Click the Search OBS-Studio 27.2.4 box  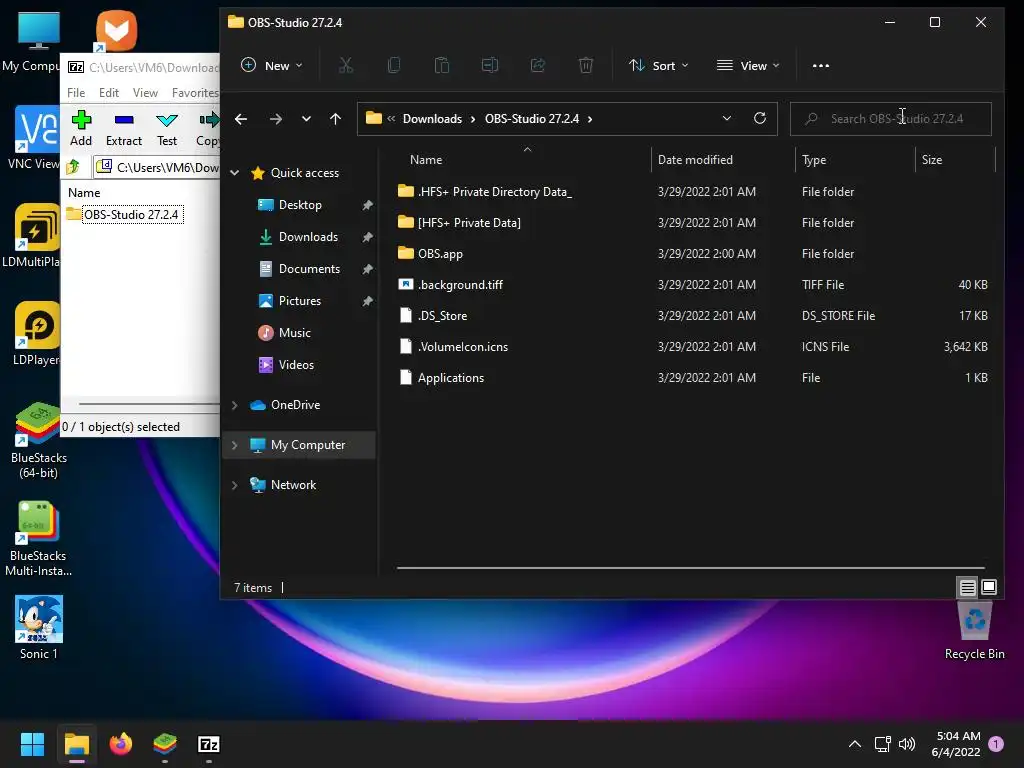click(x=891, y=119)
